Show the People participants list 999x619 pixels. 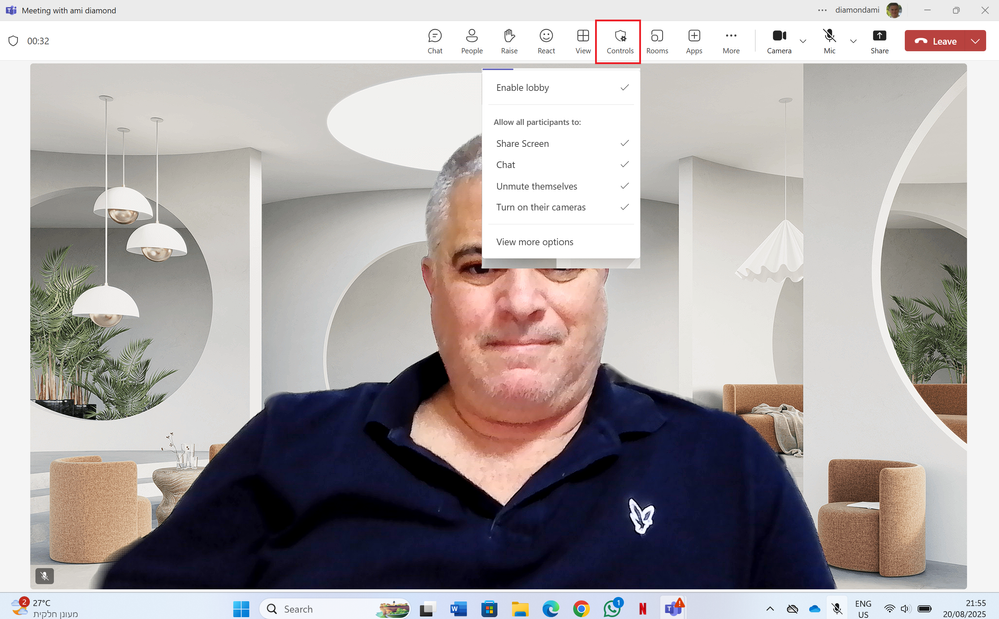(x=471, y=41)
